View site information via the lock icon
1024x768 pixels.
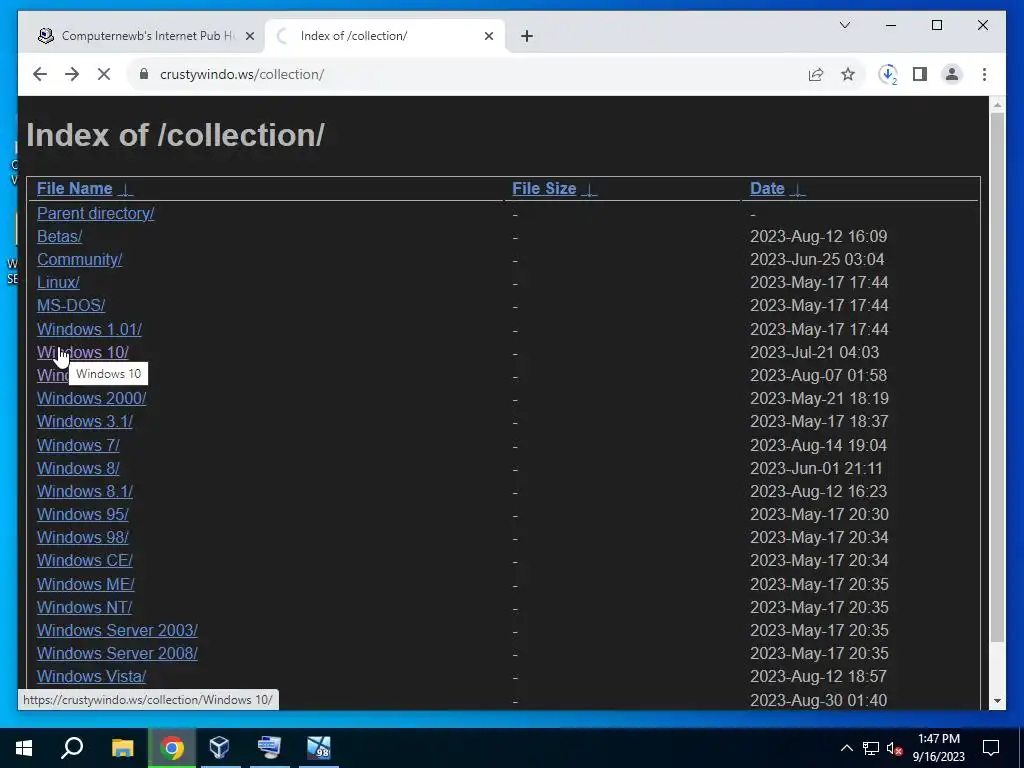(x=144, y=74)
